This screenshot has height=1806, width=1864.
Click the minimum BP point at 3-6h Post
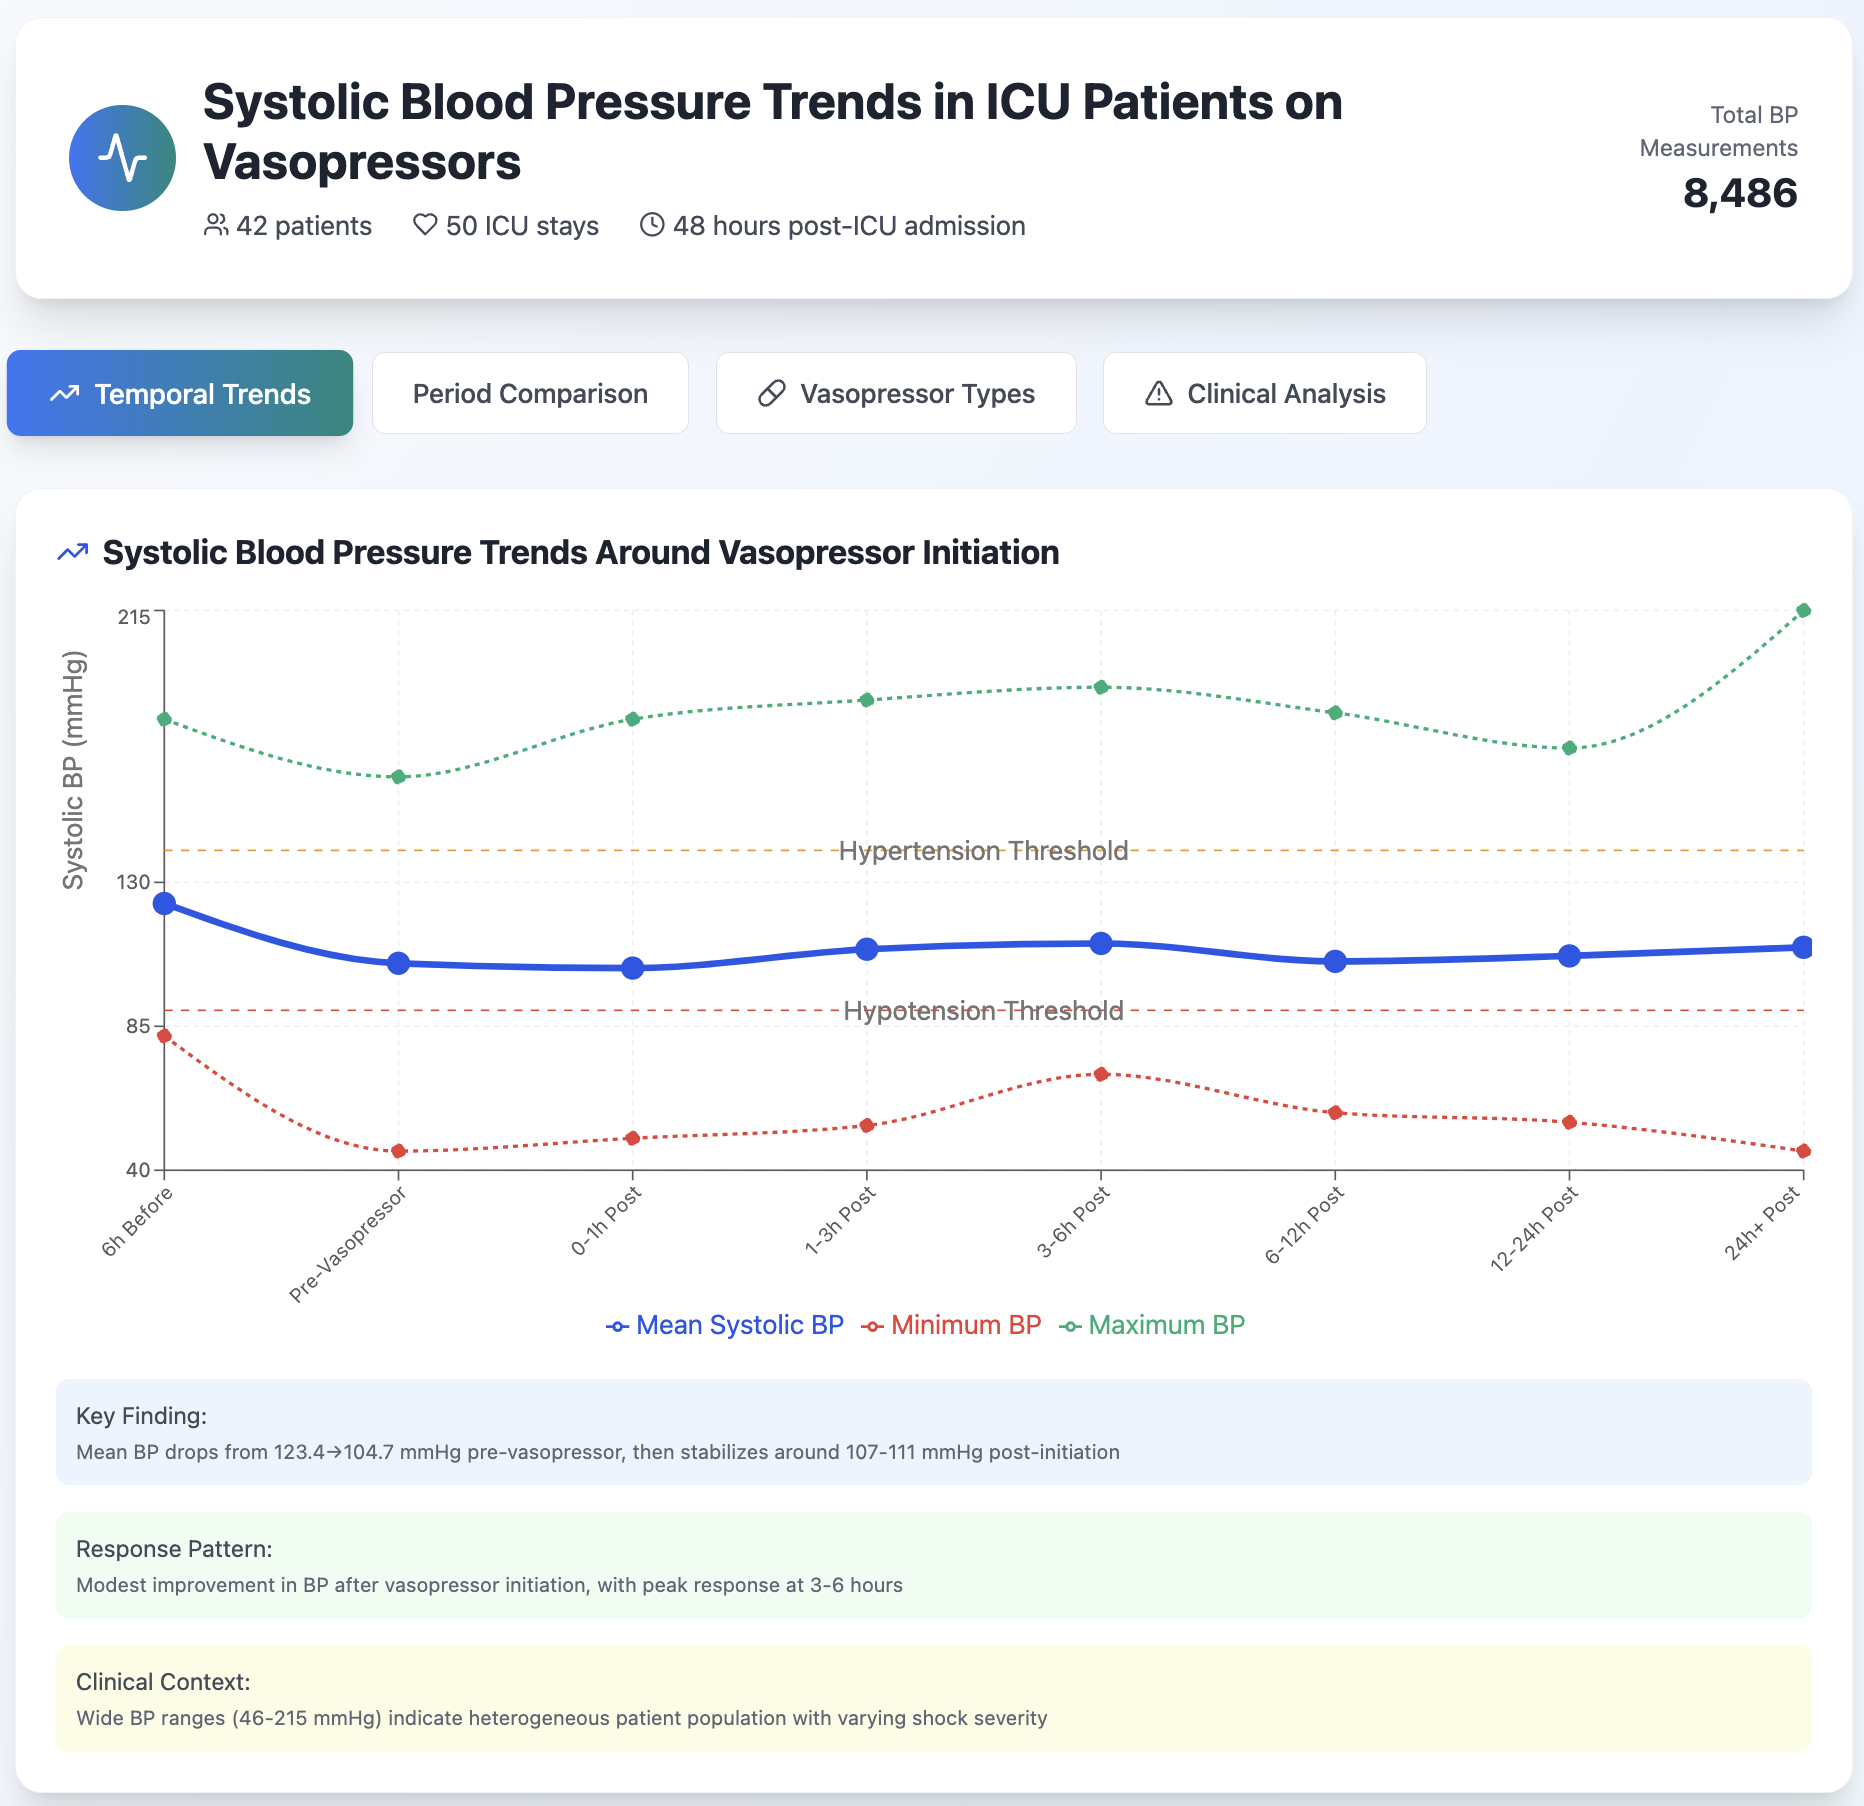pos(1101,1075)
